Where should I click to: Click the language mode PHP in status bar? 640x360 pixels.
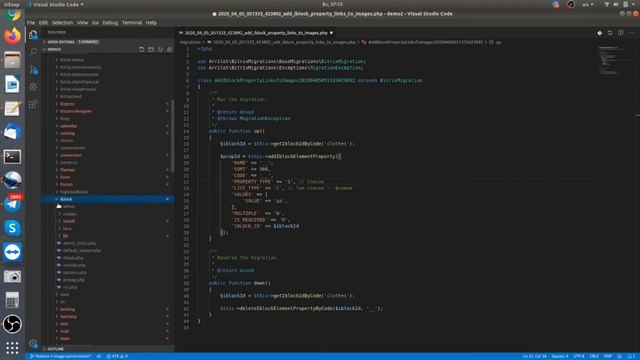[x=608, y=356]
